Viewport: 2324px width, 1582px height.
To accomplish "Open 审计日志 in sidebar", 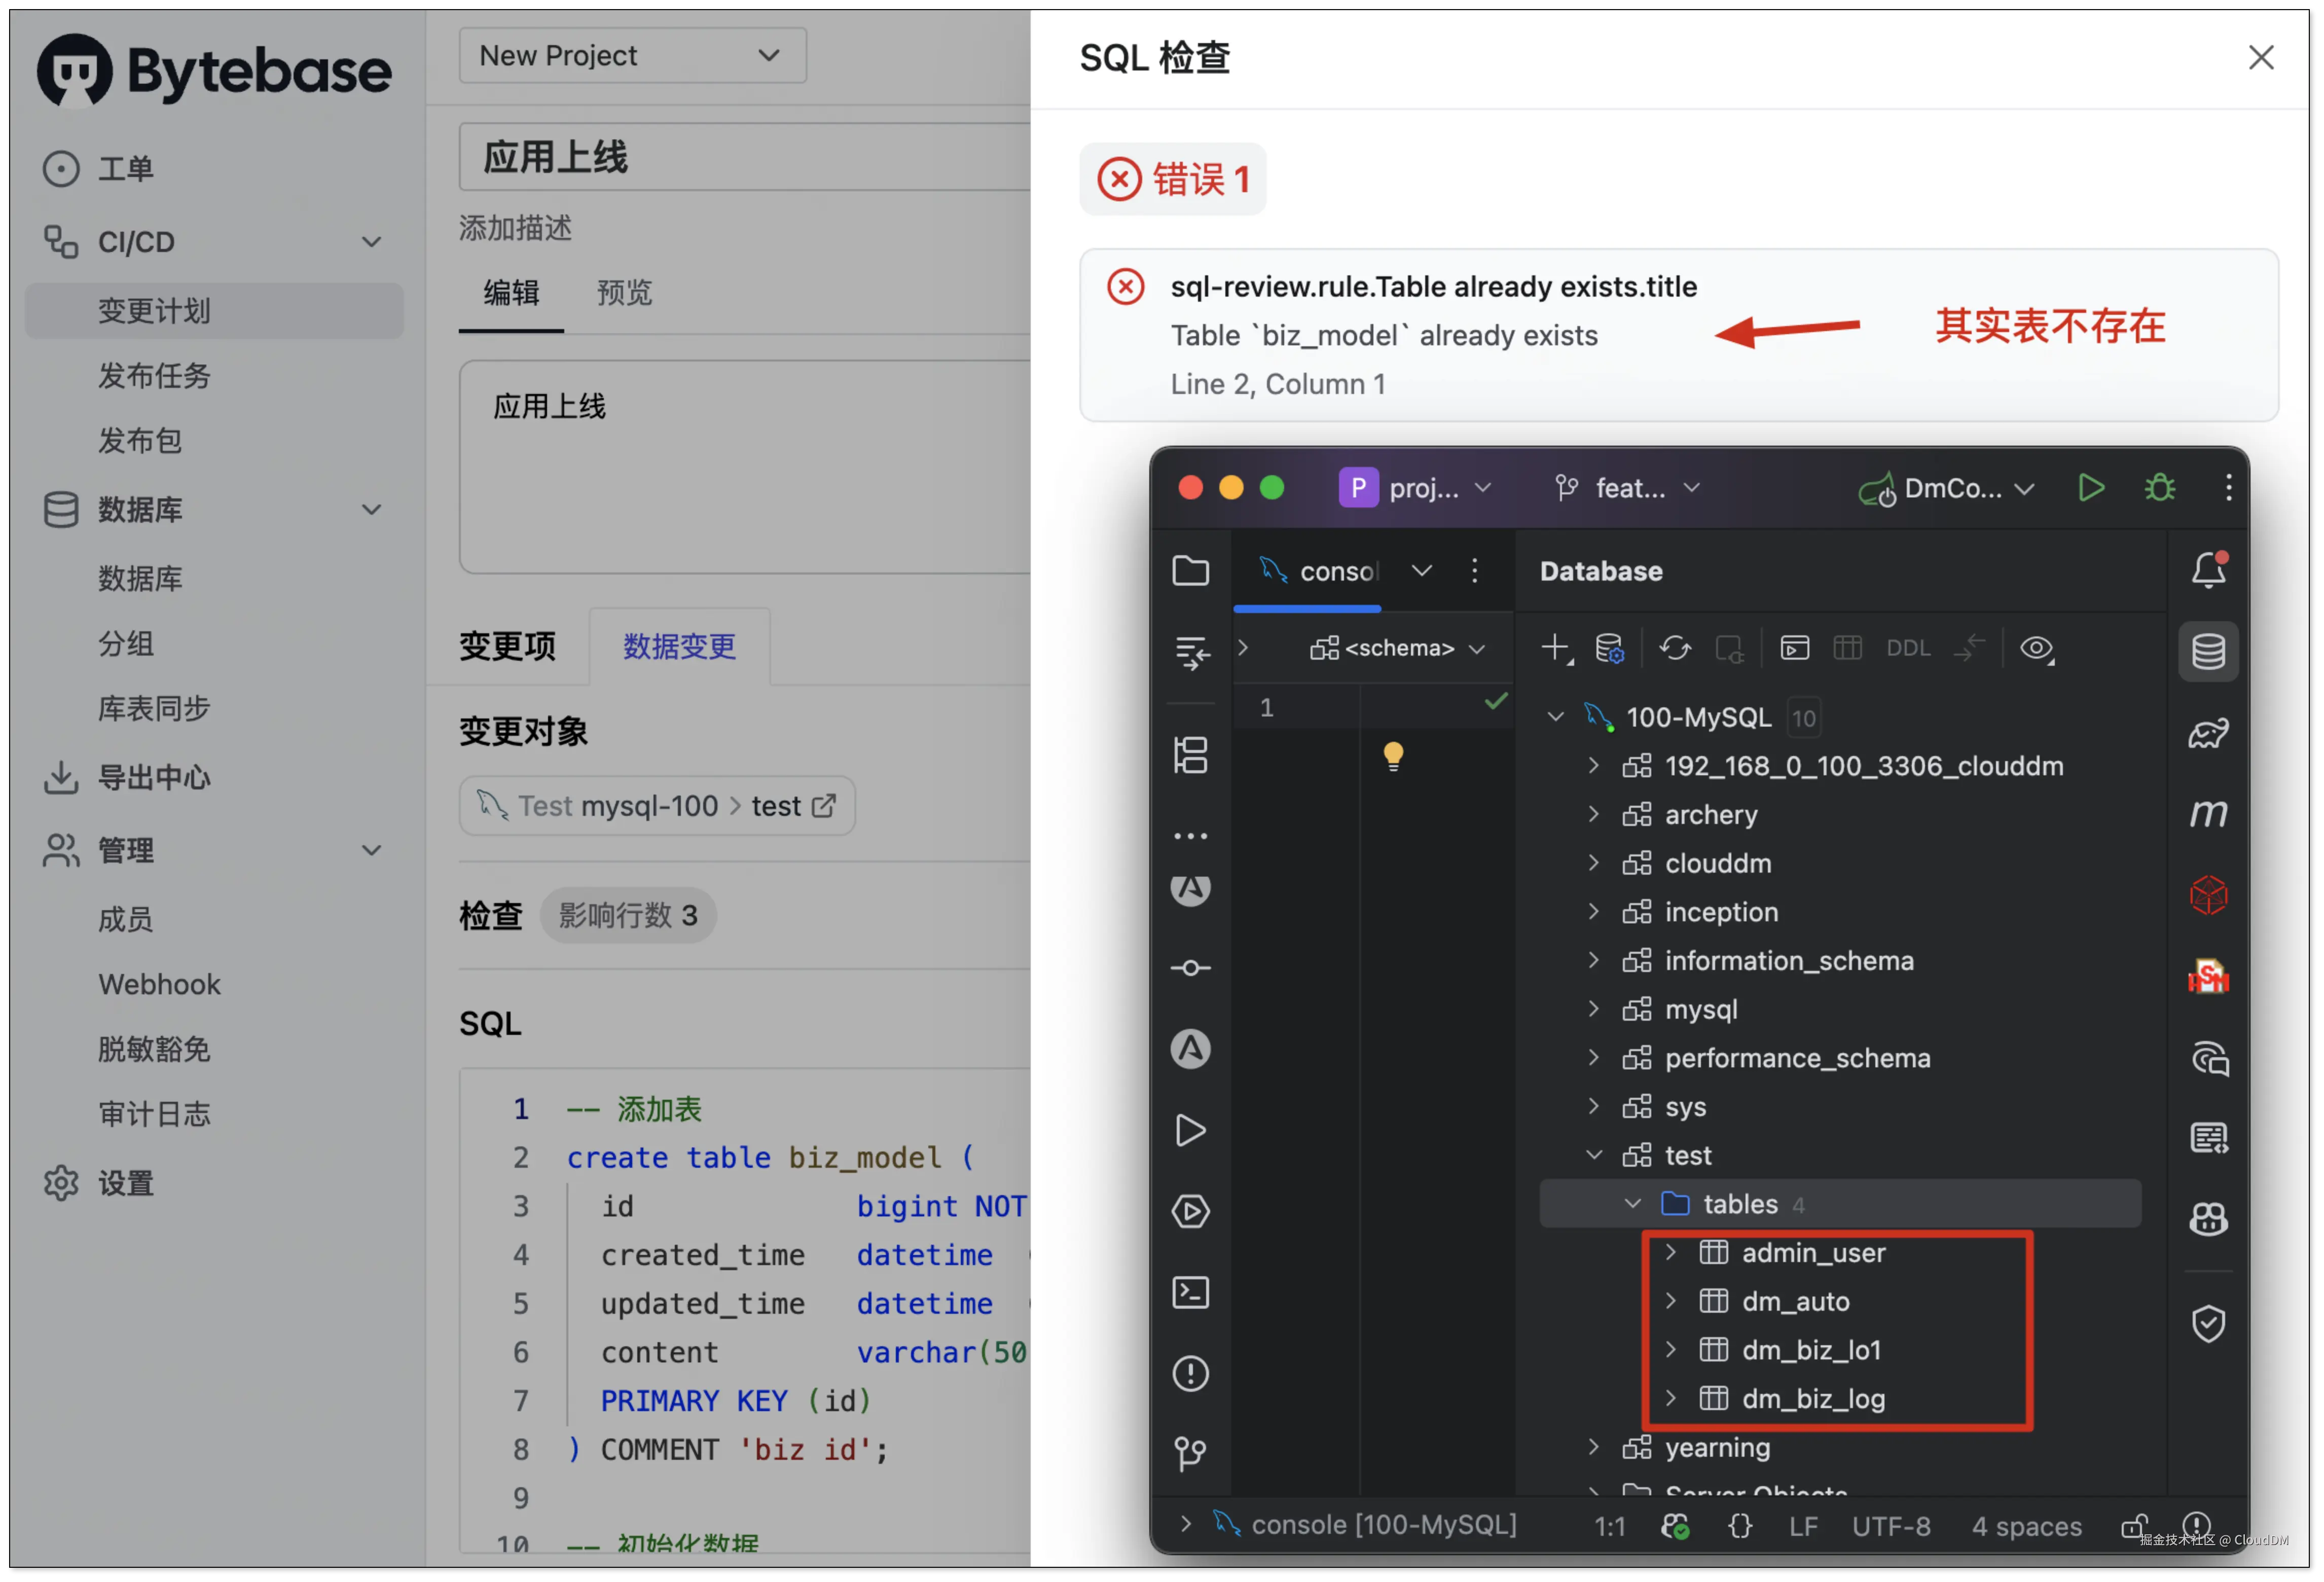I will pyautogui.click(x=154, y=1114).
